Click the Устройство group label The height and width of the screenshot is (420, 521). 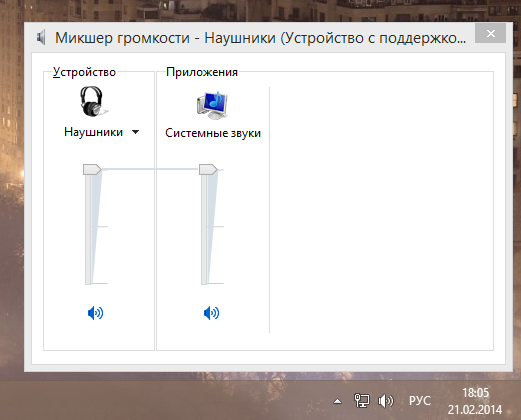point(84,72)
